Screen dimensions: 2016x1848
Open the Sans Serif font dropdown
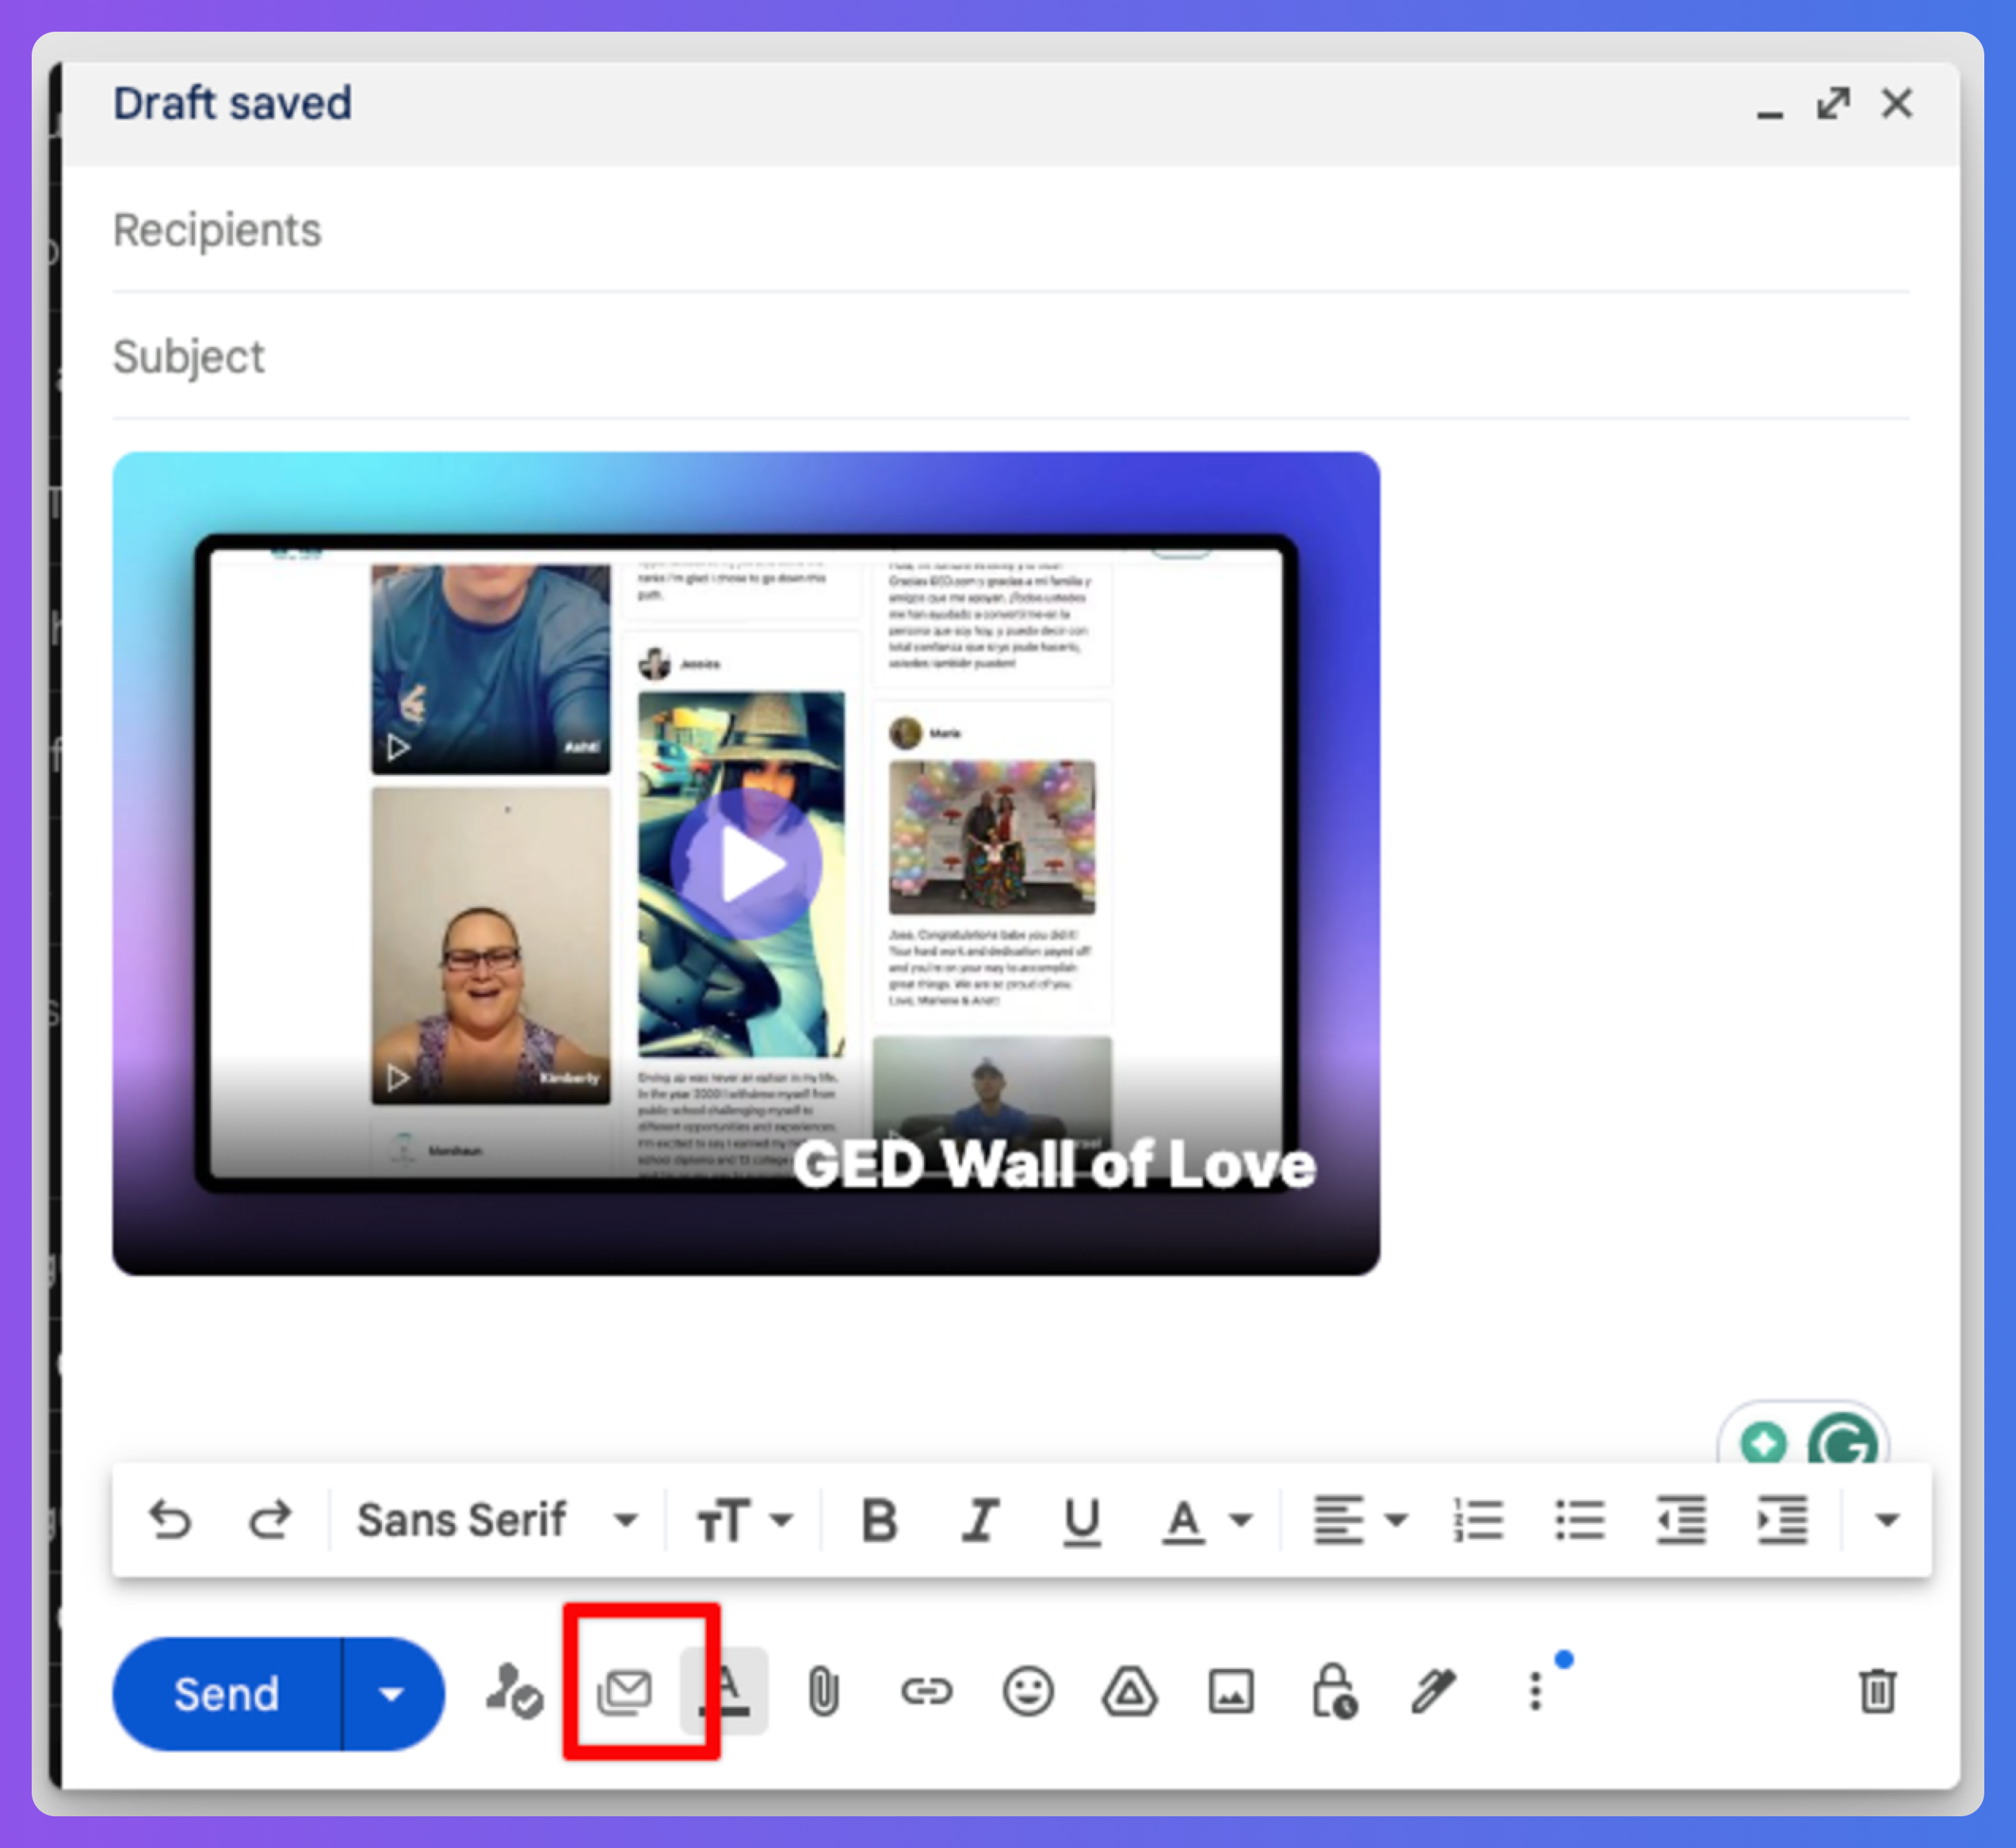(x=497, y=1521)
